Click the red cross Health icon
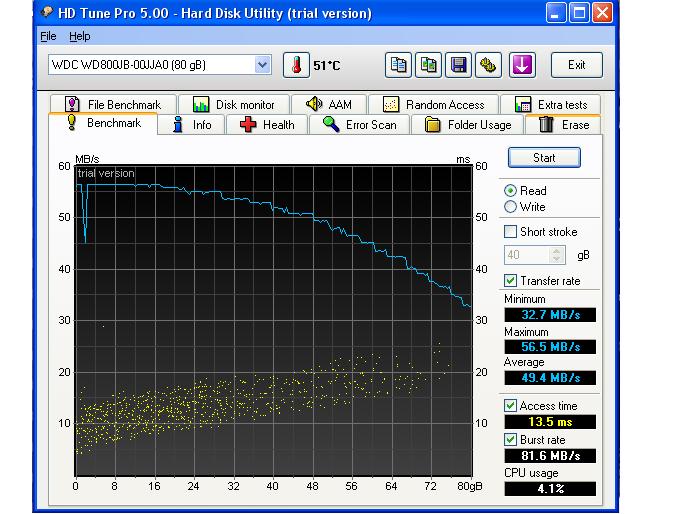Viewport: 680px width, 514px height. click(x=248, y=124)
